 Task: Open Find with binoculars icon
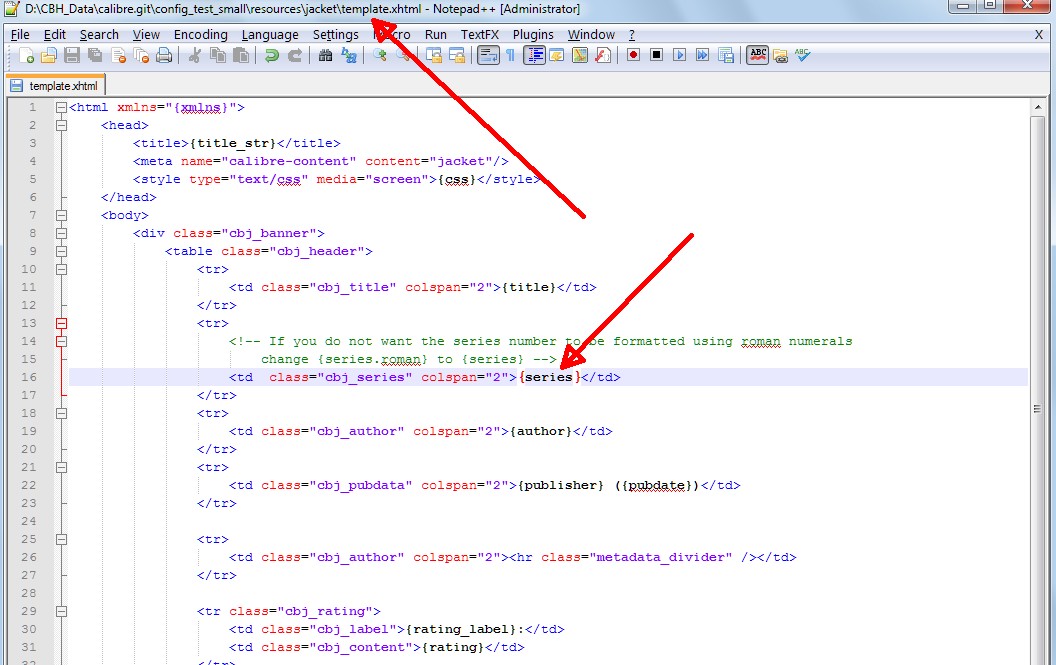point(325,55)
